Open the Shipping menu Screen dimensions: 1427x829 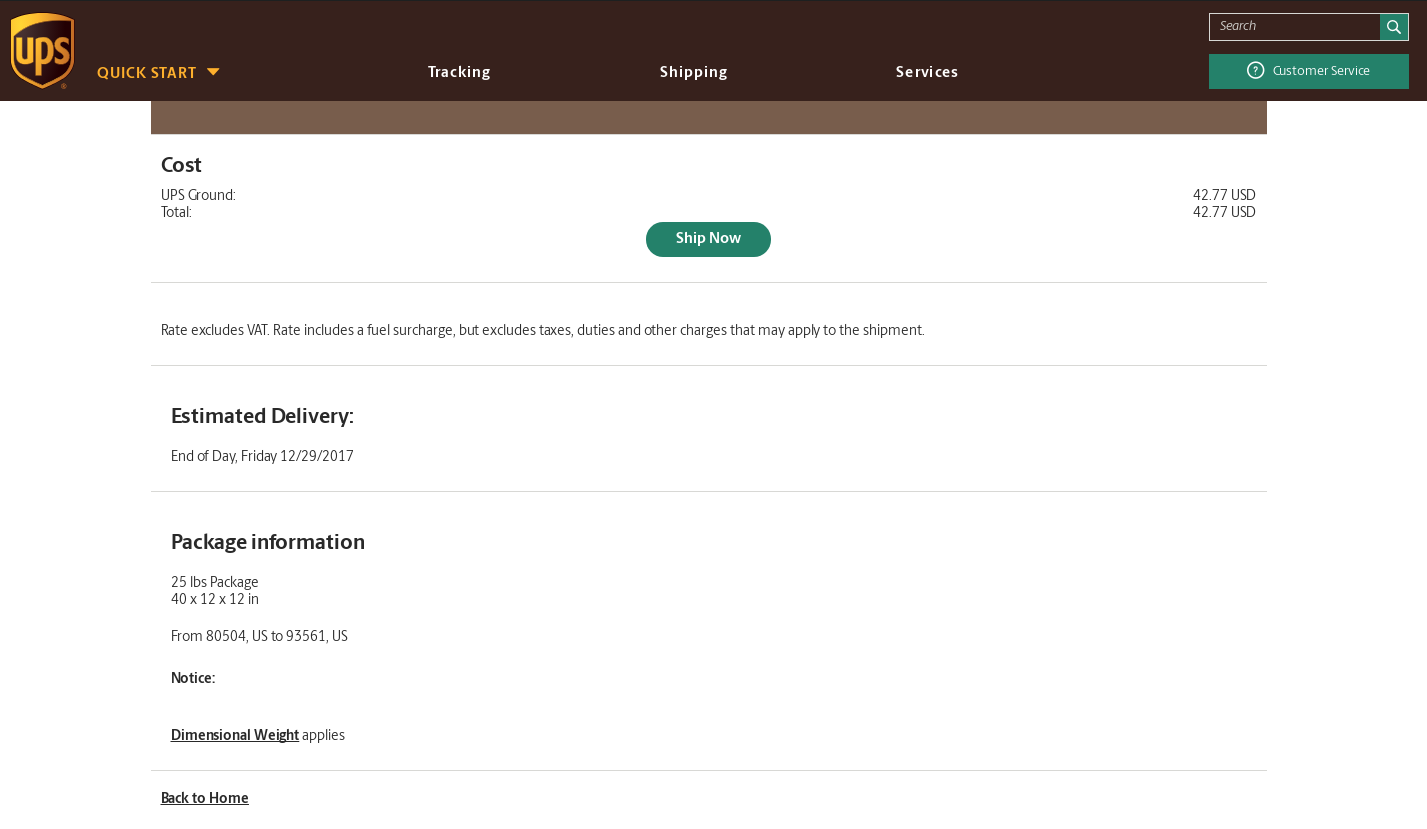693,72
